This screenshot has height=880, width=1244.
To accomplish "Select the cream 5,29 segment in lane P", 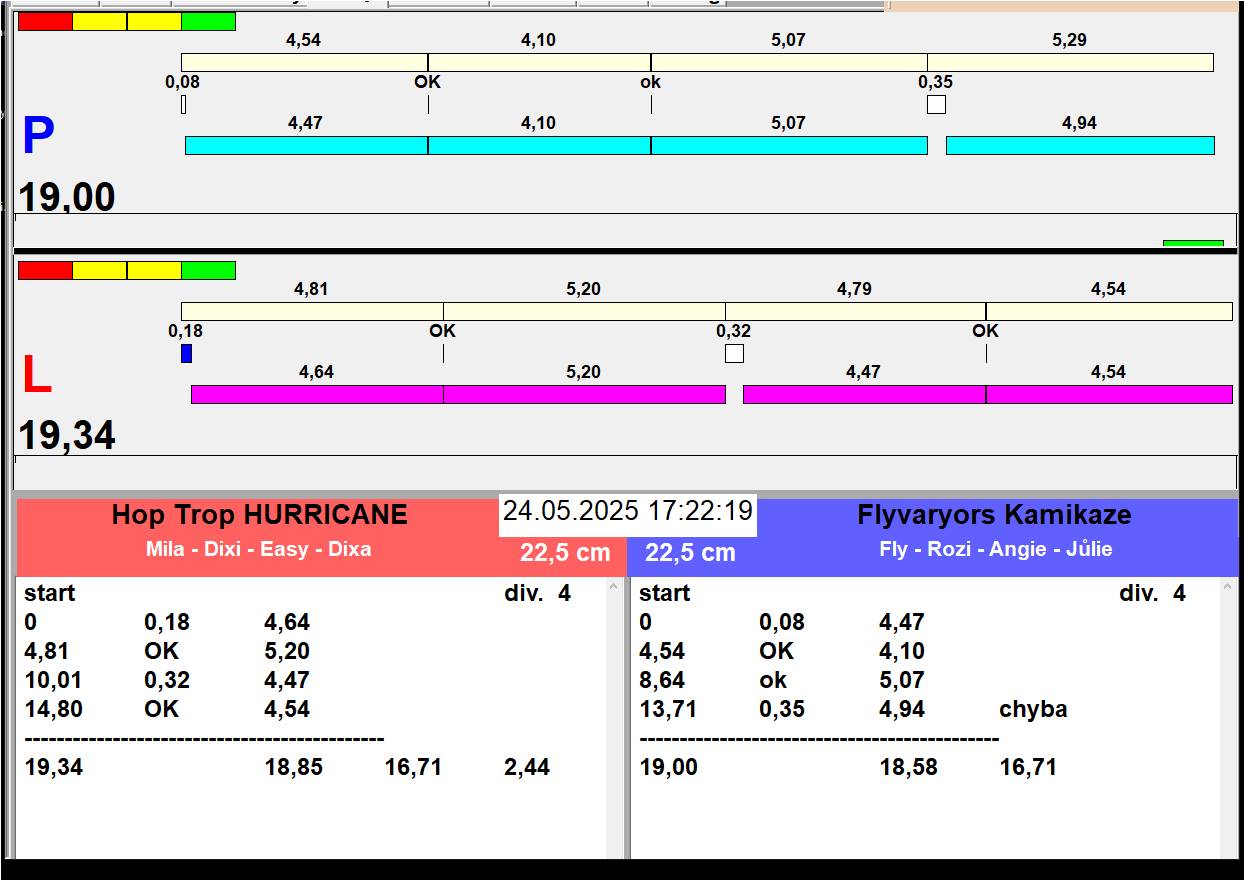I will [x=1069, y=63].
